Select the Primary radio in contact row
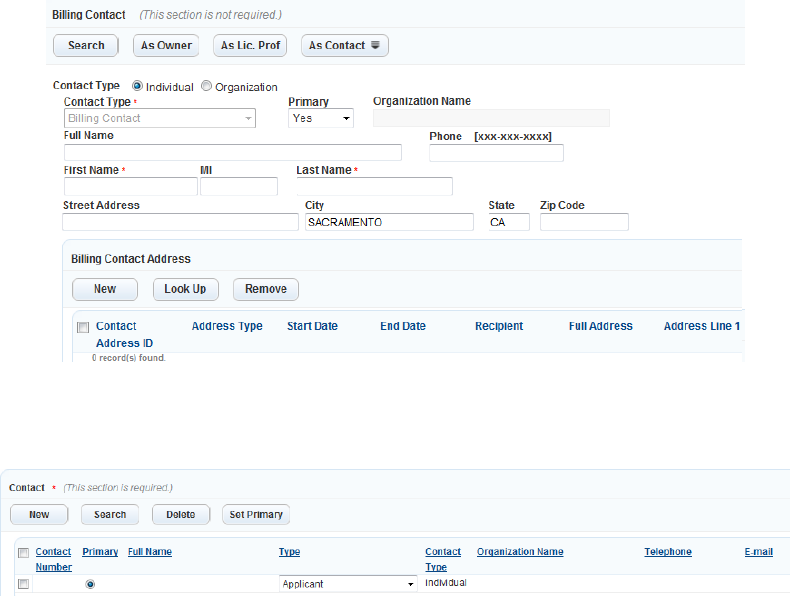 pos(91,584)
